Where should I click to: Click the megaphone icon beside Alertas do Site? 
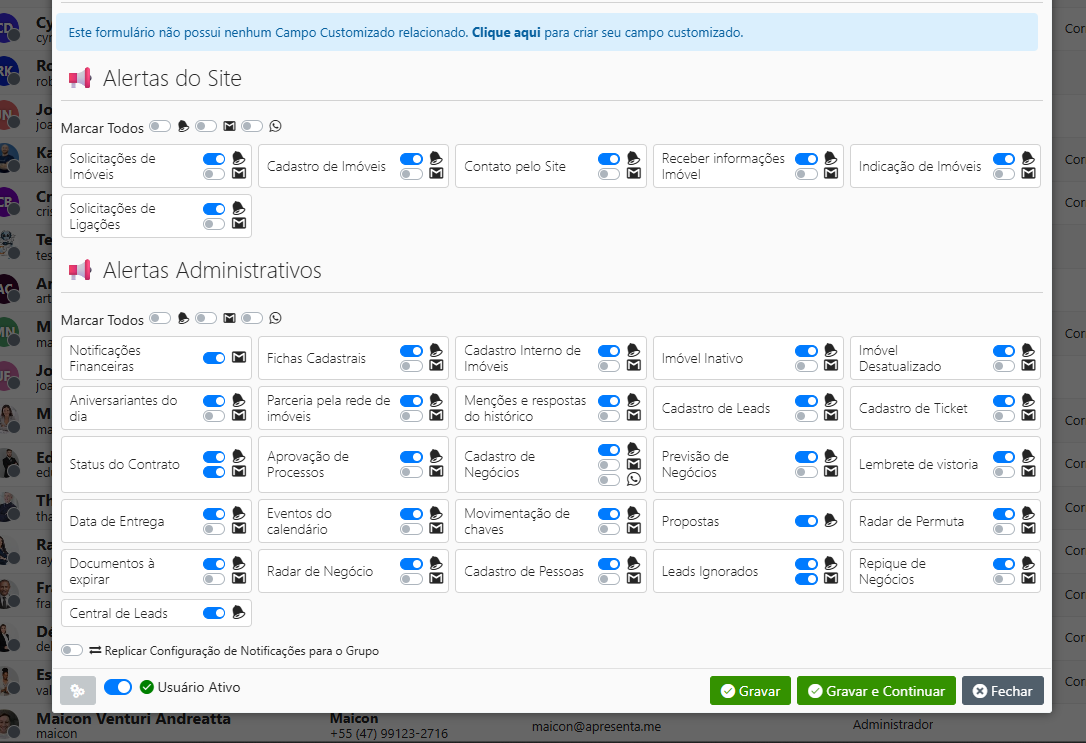(x=80, y=79)
